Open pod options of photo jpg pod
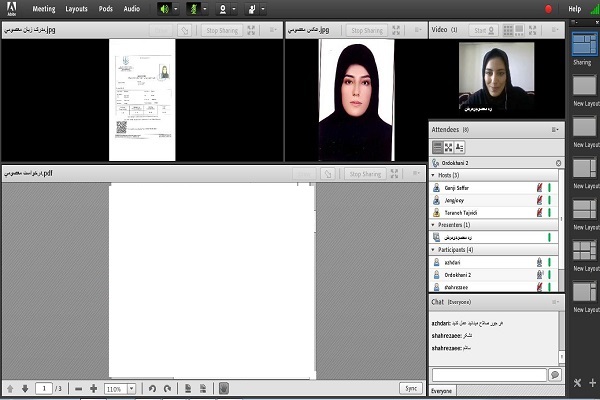The image size is (600, 400). pos(418,30)
